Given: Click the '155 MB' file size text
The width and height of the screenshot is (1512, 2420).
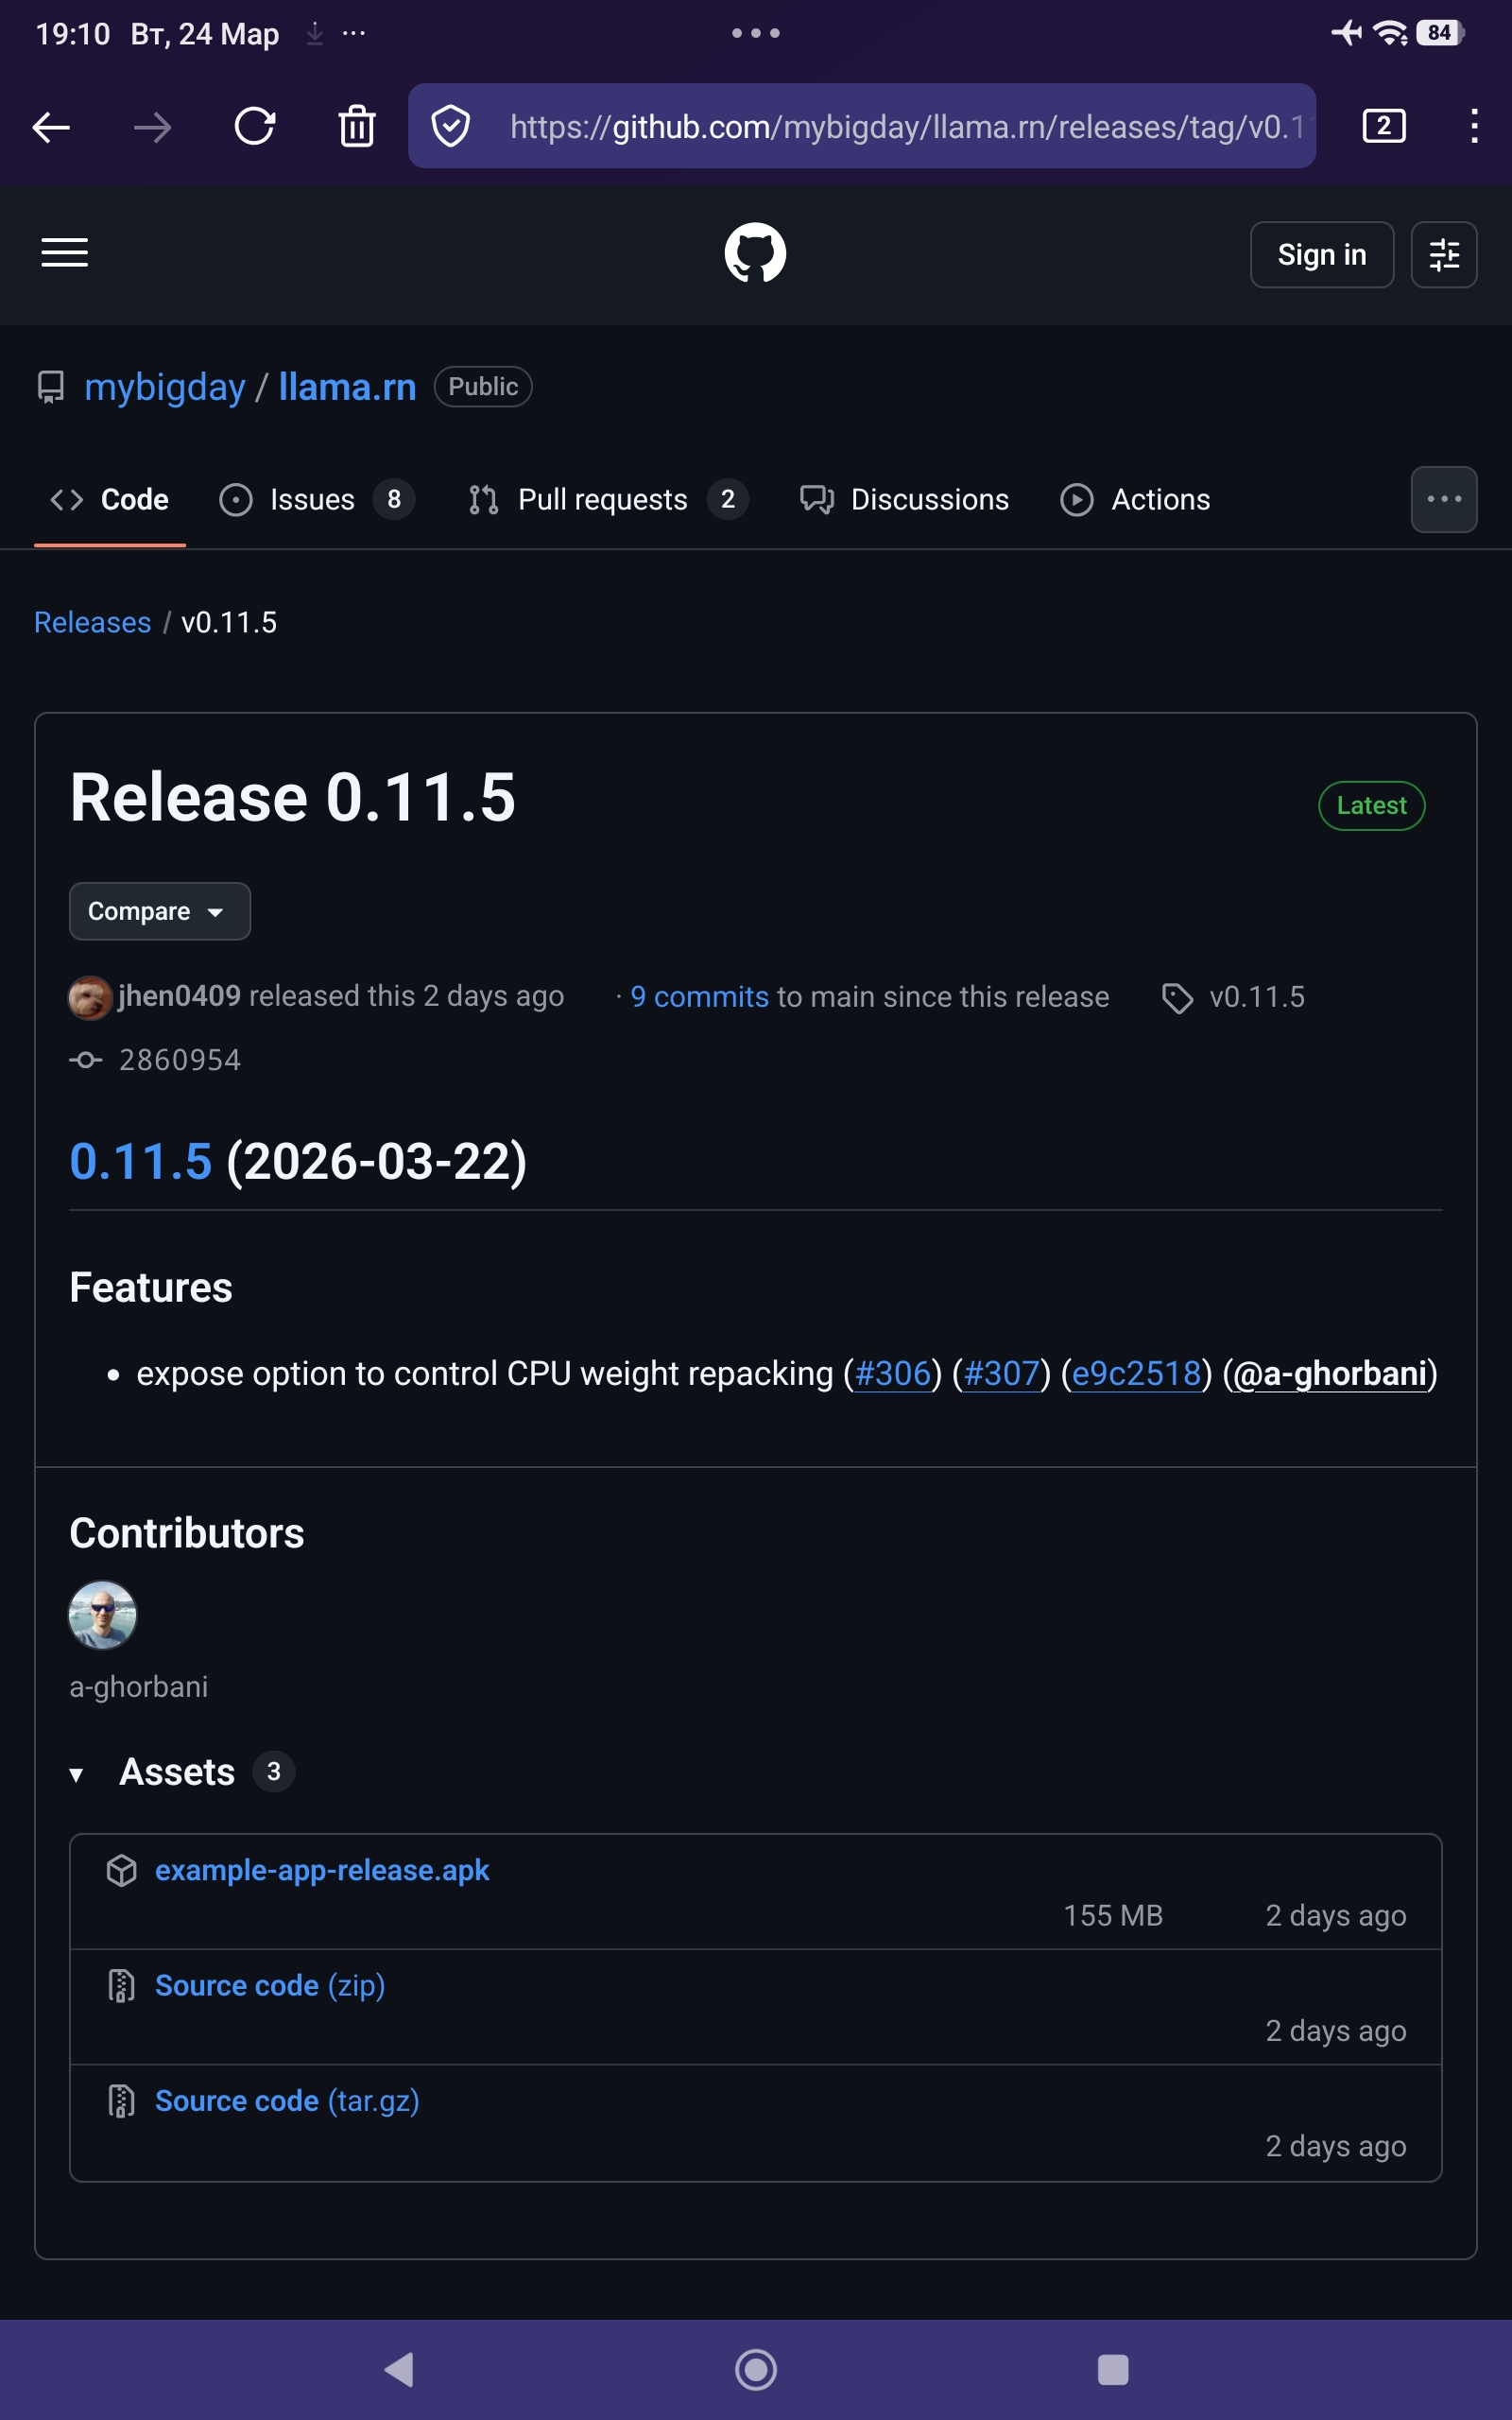Looking at the screenshot, I should pyautogui.click(x=1113, y=1915).
